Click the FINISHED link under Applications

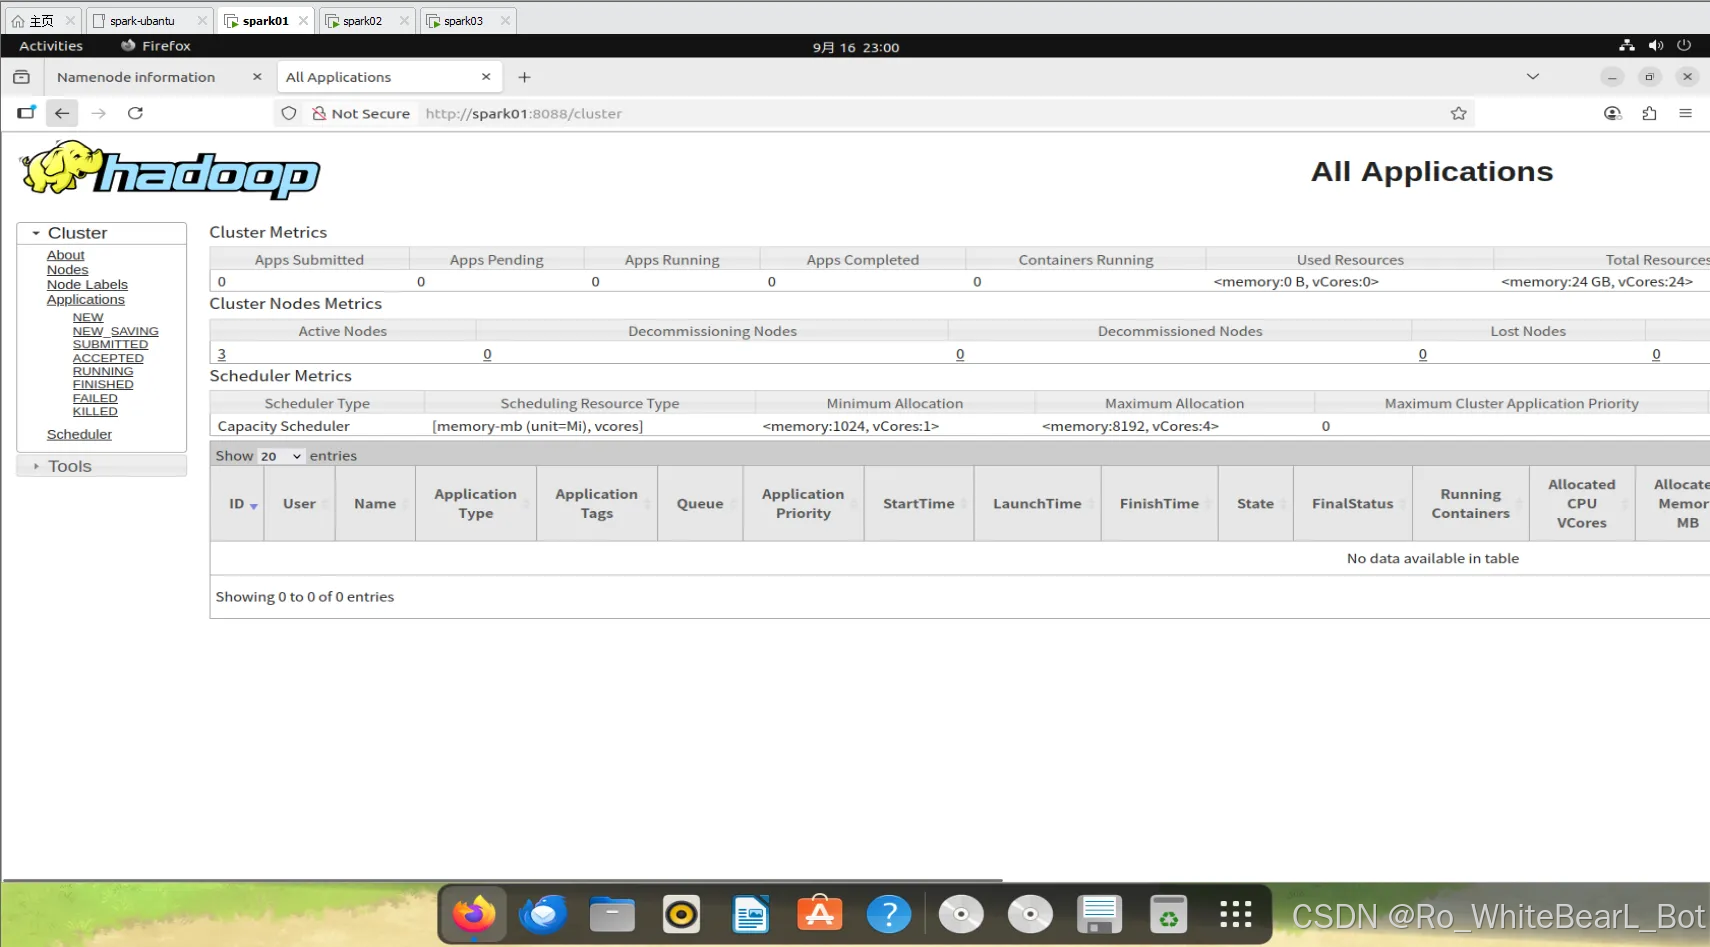pyautogui.click(x=103, y=384)
